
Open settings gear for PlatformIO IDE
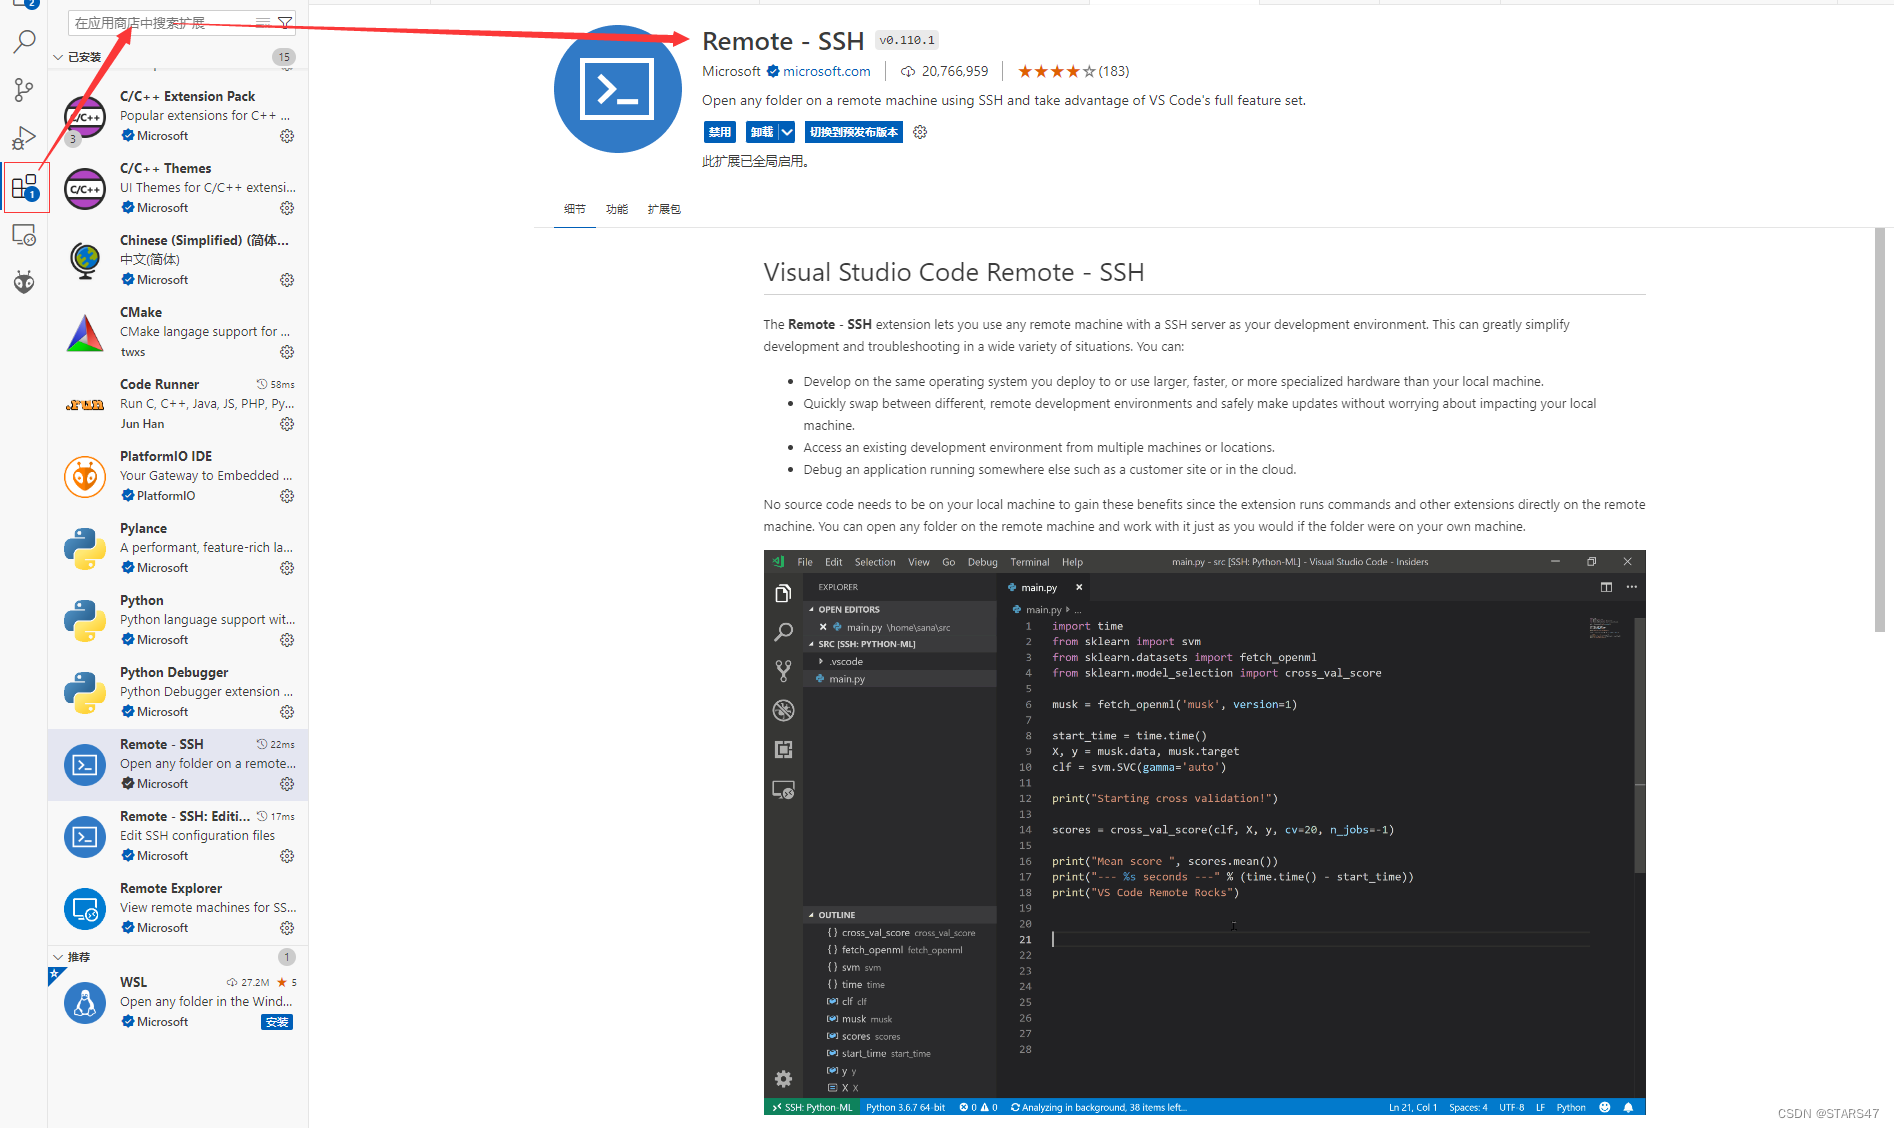287,496
